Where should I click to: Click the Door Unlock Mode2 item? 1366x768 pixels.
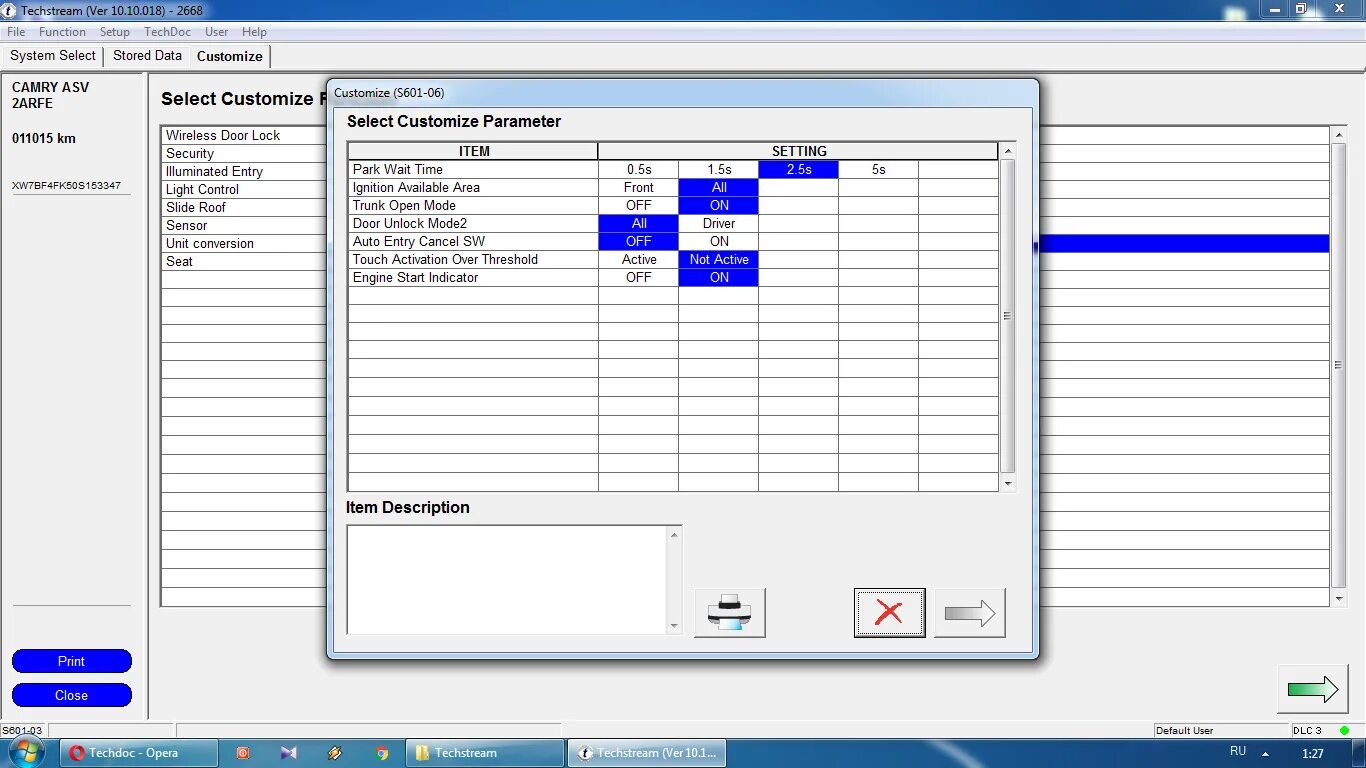[473, 224]
